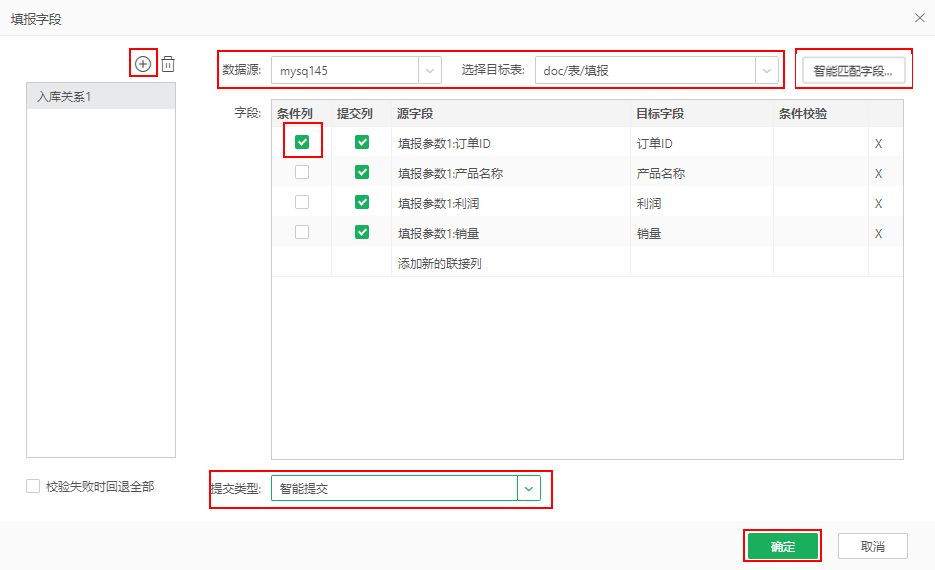Click the trash delete icon
This screenshot has width=935, height=570.
[168, 64]
